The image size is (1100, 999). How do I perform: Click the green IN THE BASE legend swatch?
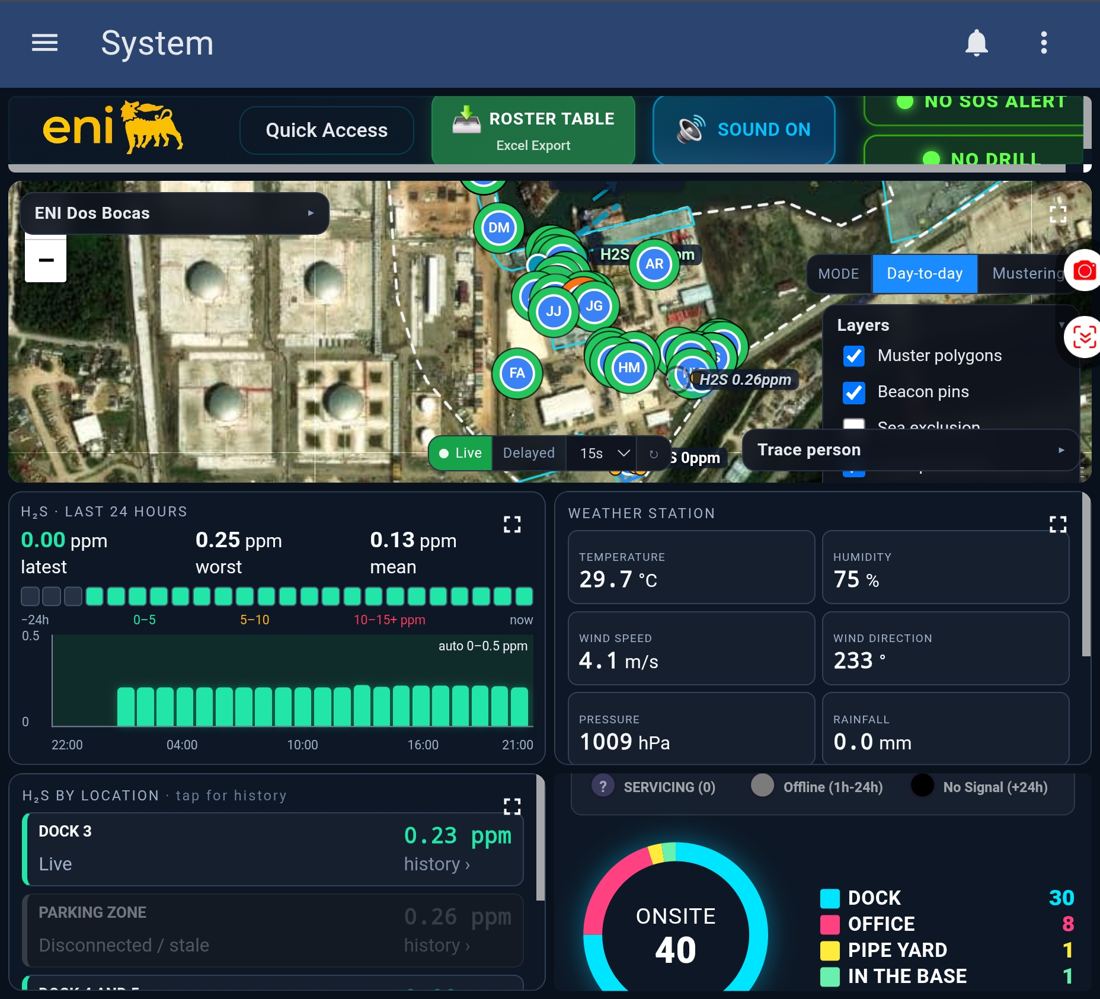tap(830, 977)
